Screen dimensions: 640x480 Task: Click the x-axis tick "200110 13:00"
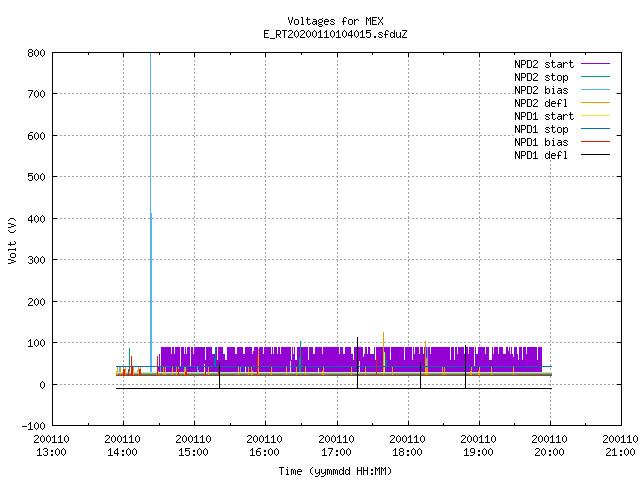51,446
